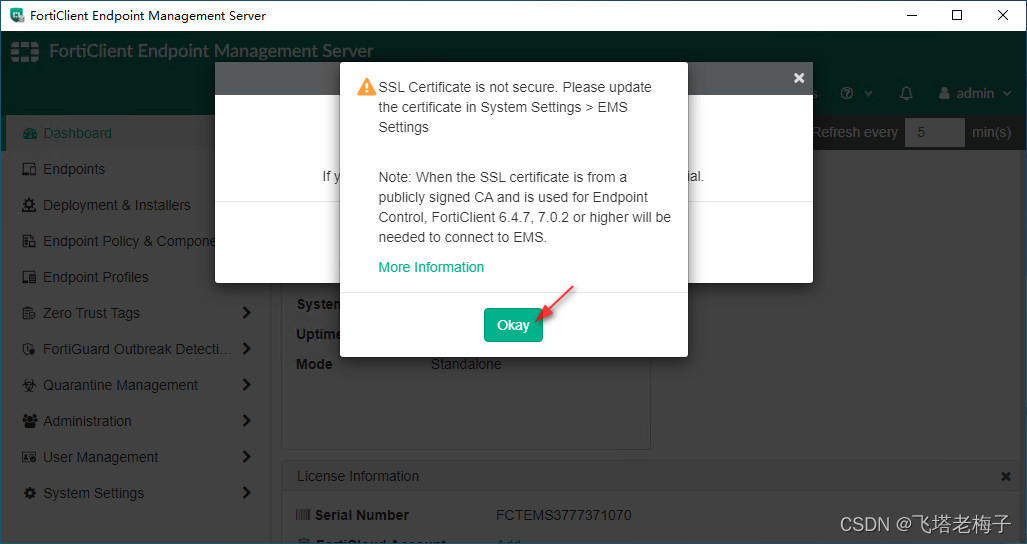The width and height of the screenshot is (1027, 544).
Task: Click the Mode label in System Information
Action: click(x=314, y=364)
